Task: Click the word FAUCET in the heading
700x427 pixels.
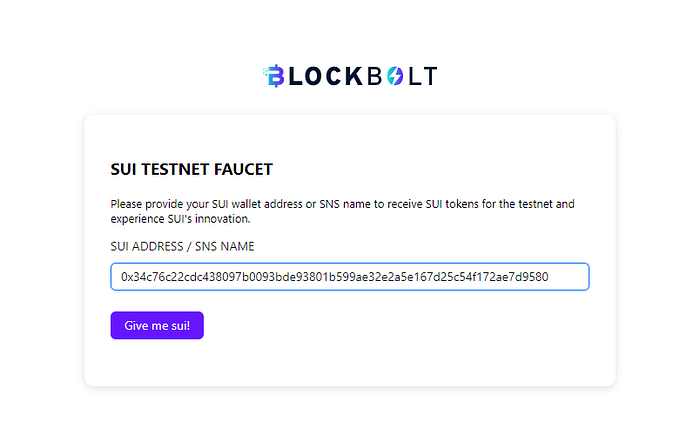Action: (x=243, y=169)
